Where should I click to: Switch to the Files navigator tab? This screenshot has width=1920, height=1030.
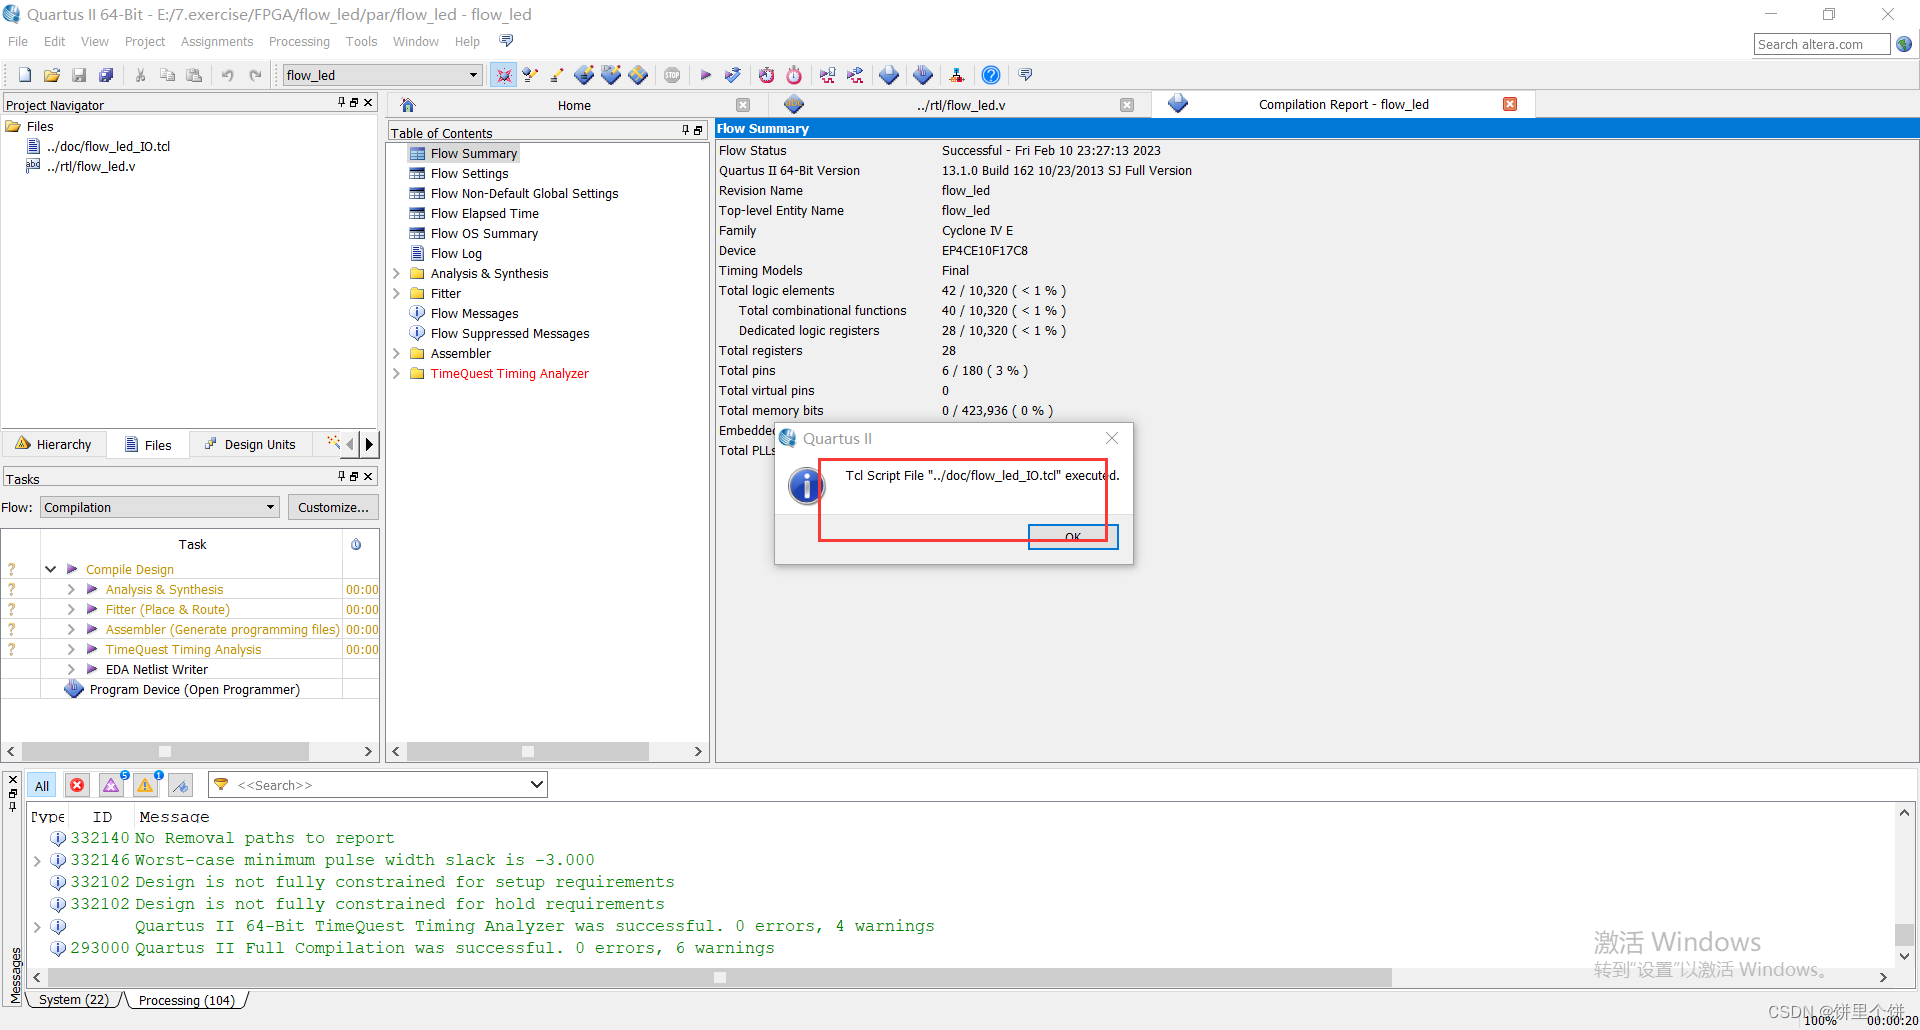click(x=148, y=445)
